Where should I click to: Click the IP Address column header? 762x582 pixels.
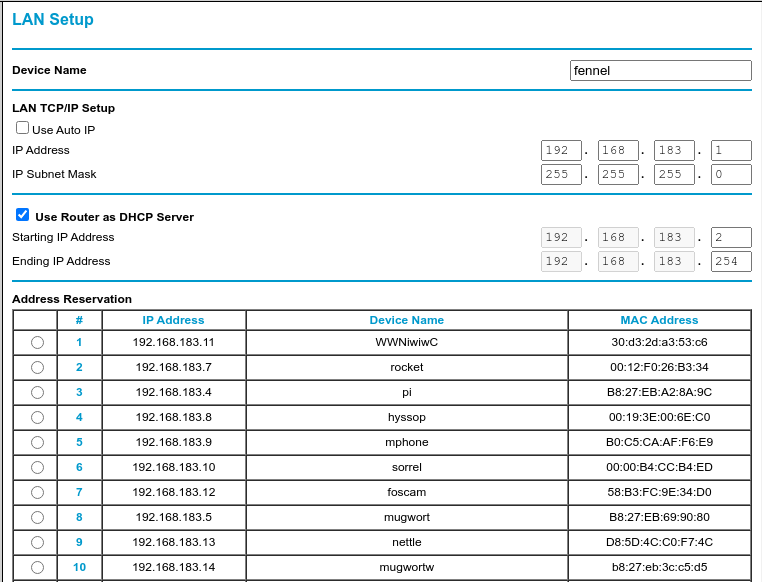[173, 320]
